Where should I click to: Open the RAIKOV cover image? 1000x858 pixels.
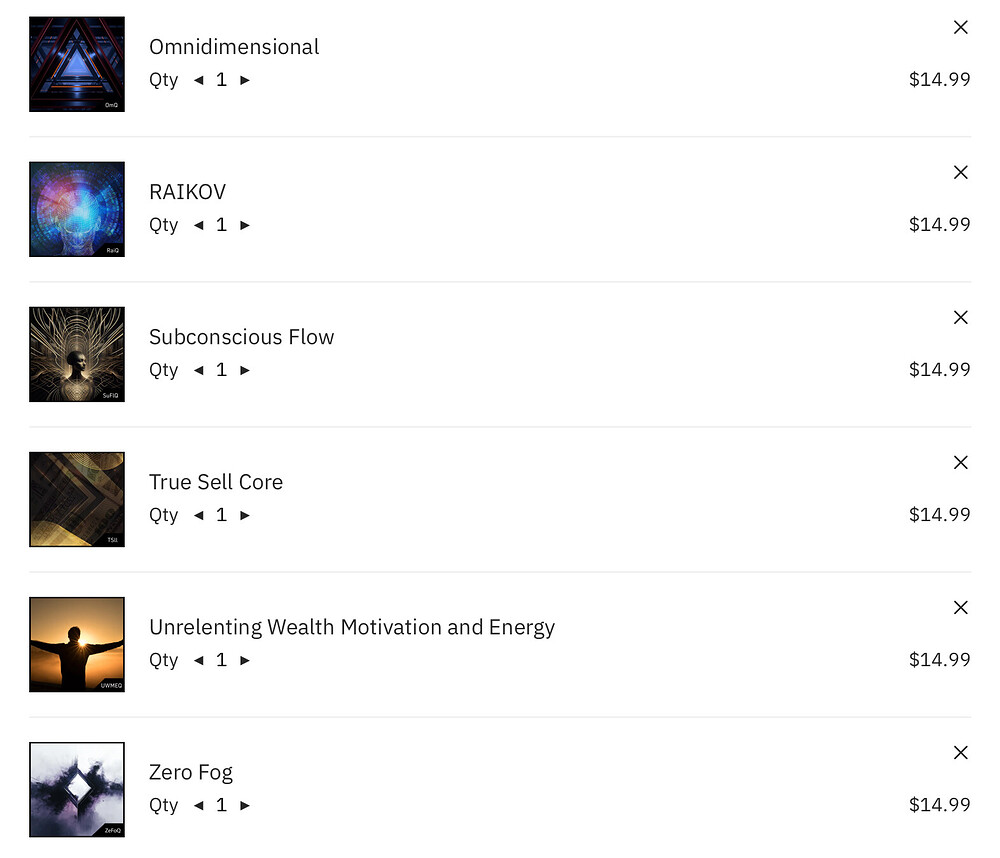click(x=77, y=209)
